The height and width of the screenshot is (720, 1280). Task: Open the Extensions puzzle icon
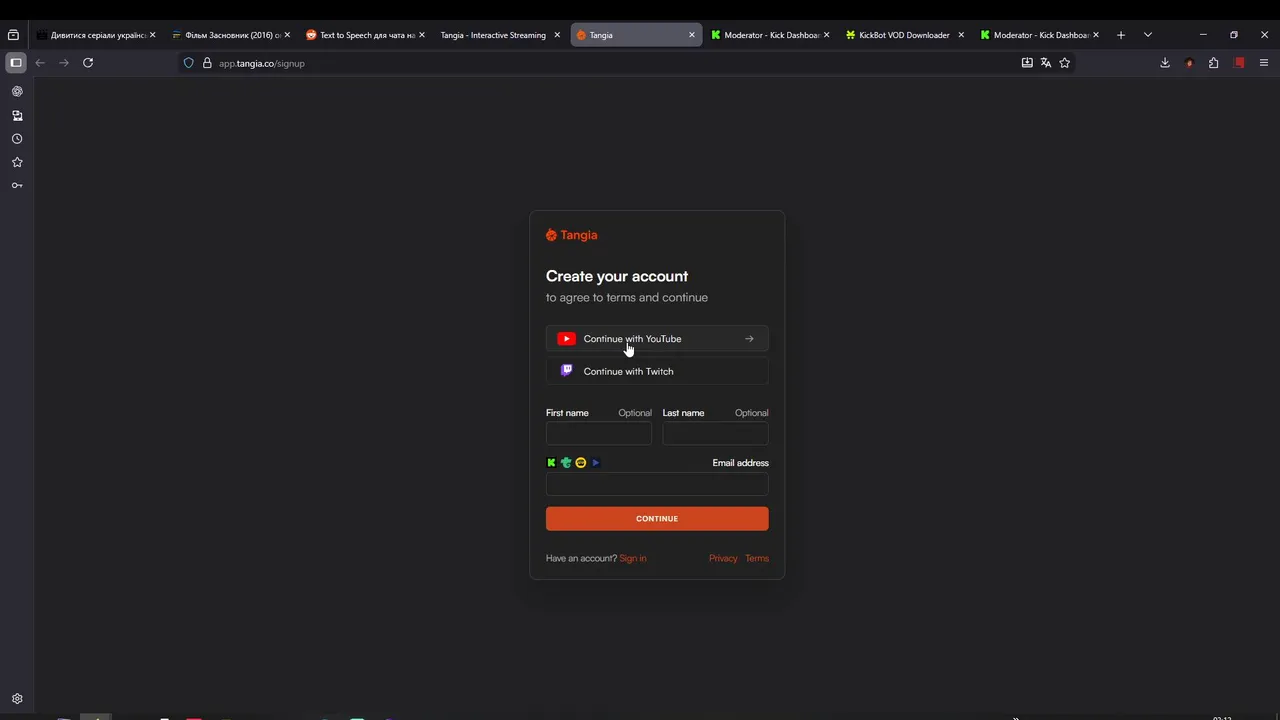pos(1214,62)
